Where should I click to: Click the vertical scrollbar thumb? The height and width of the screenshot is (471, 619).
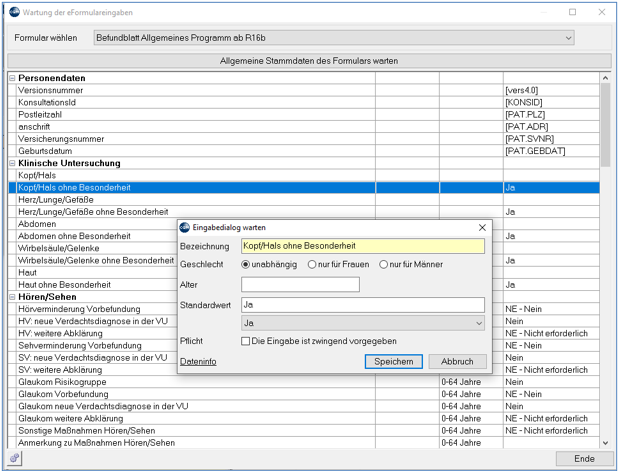point(605,125)
